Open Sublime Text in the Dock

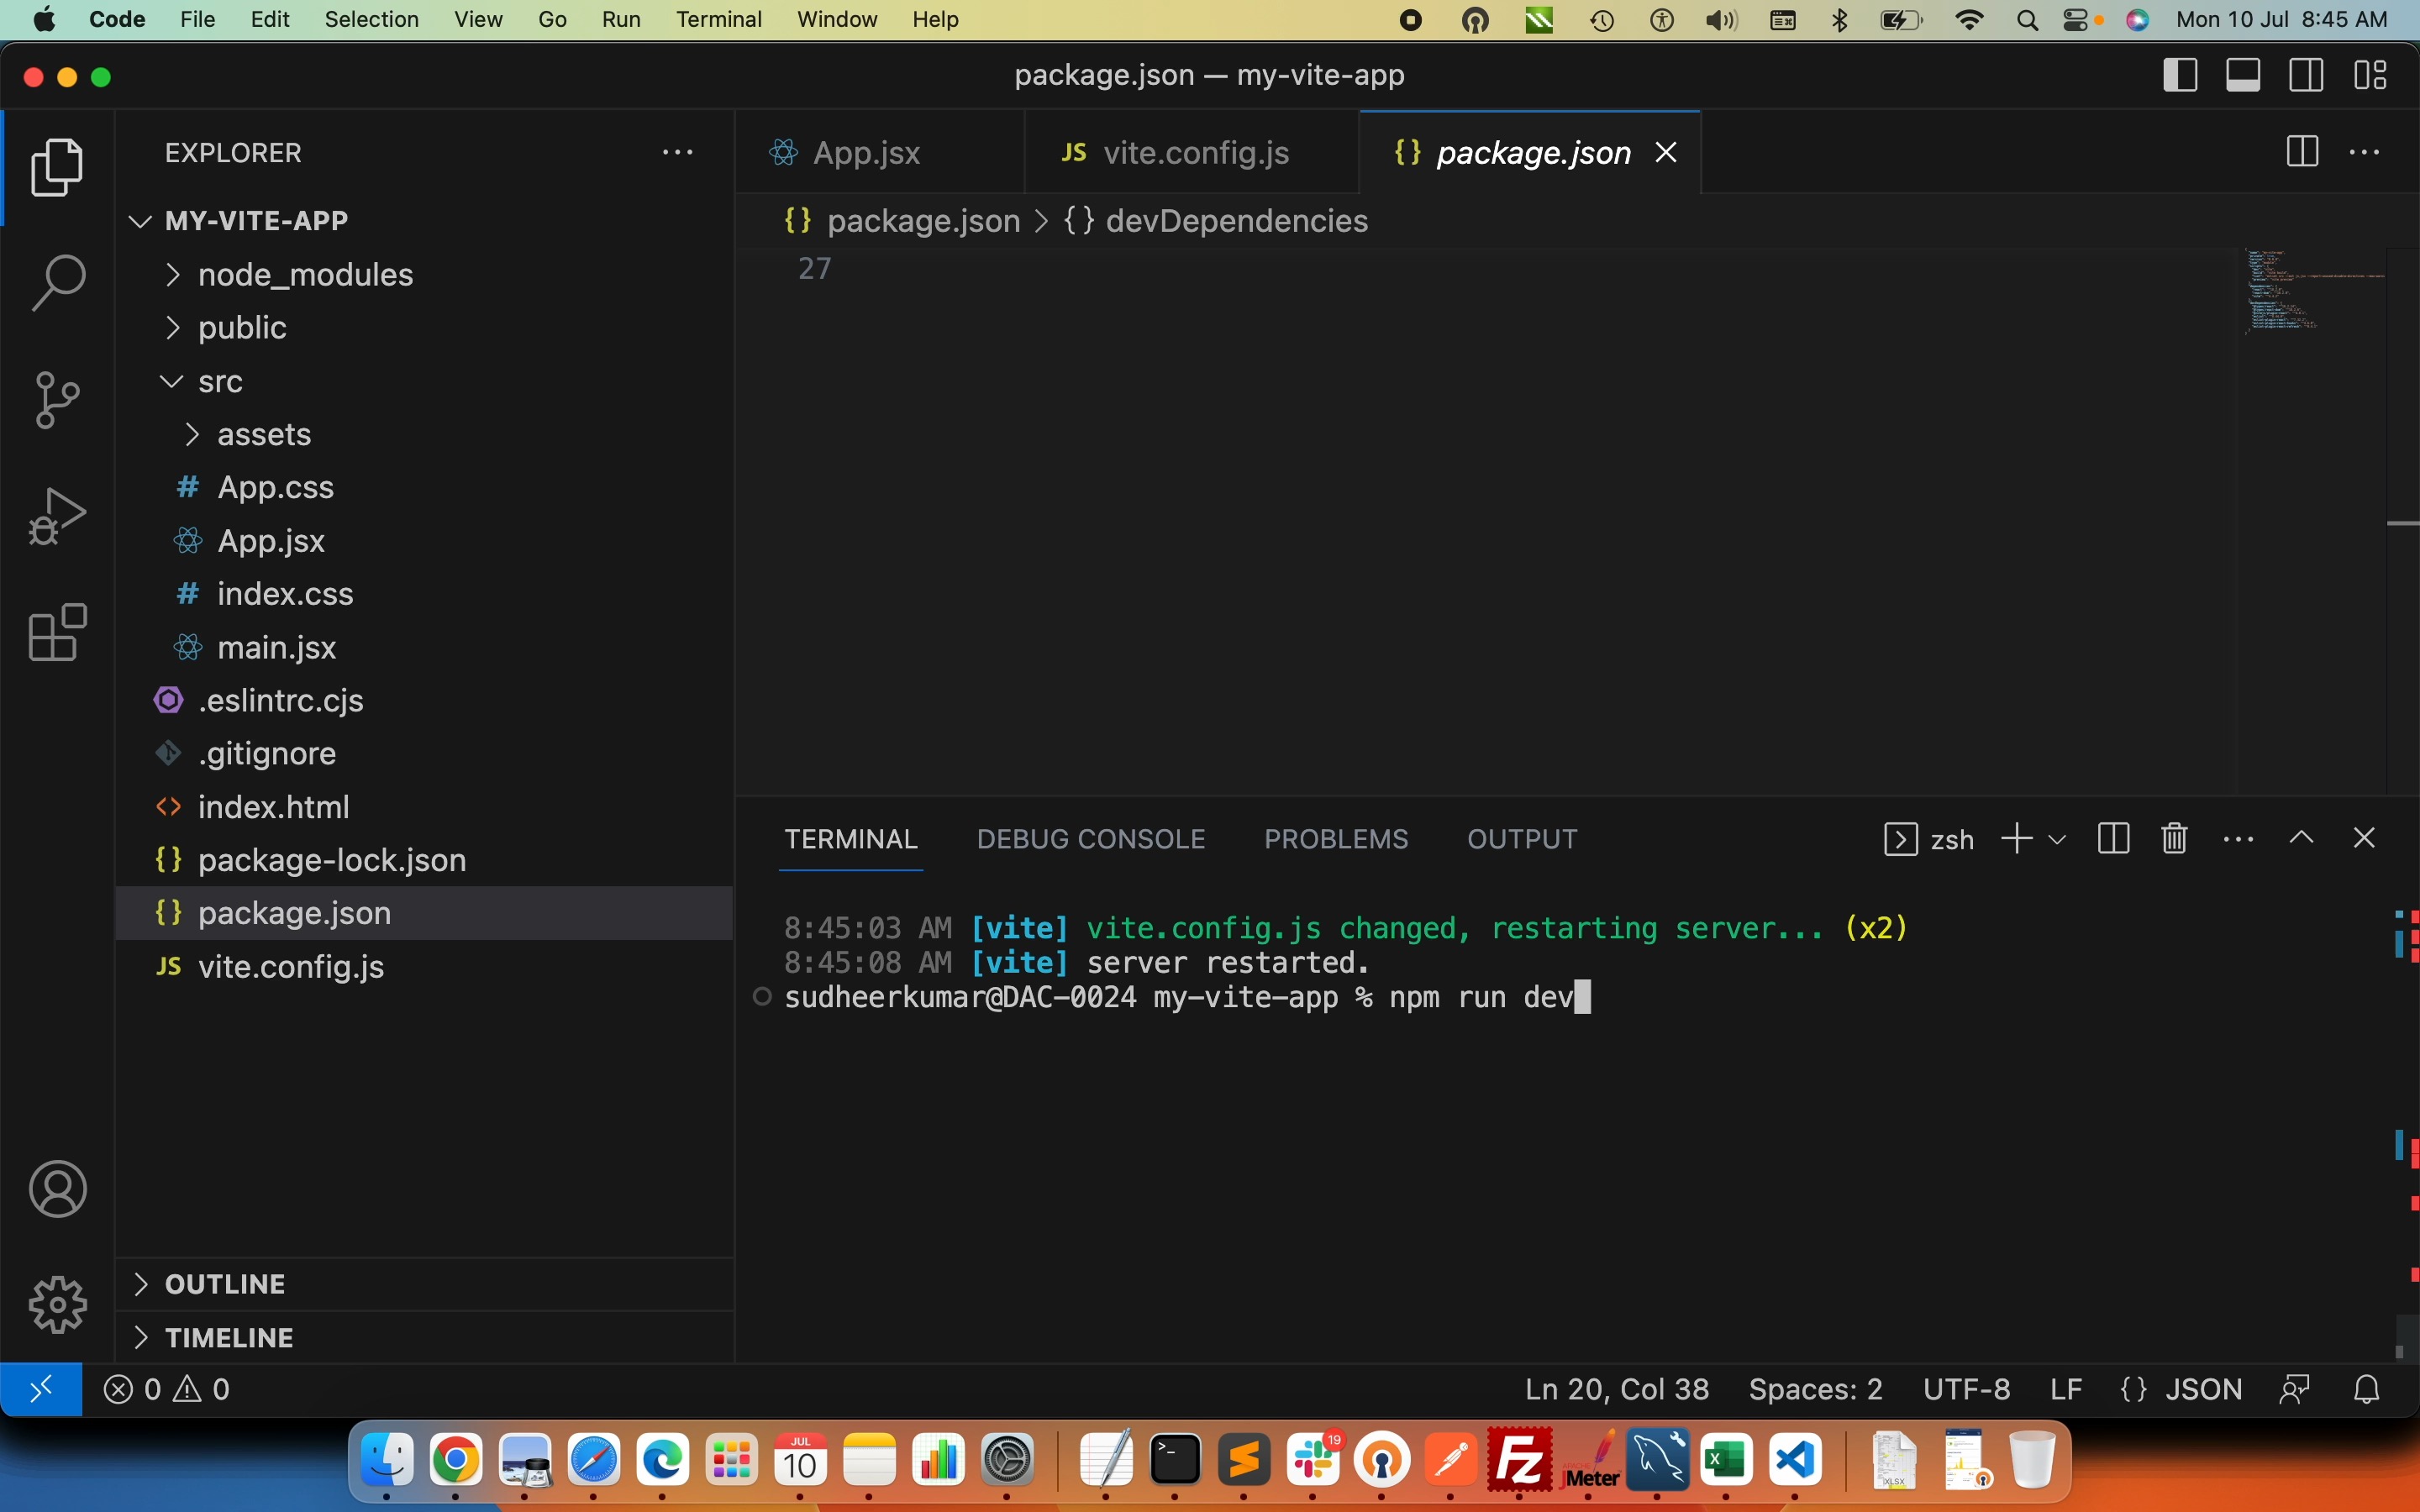point(1244,1462)
